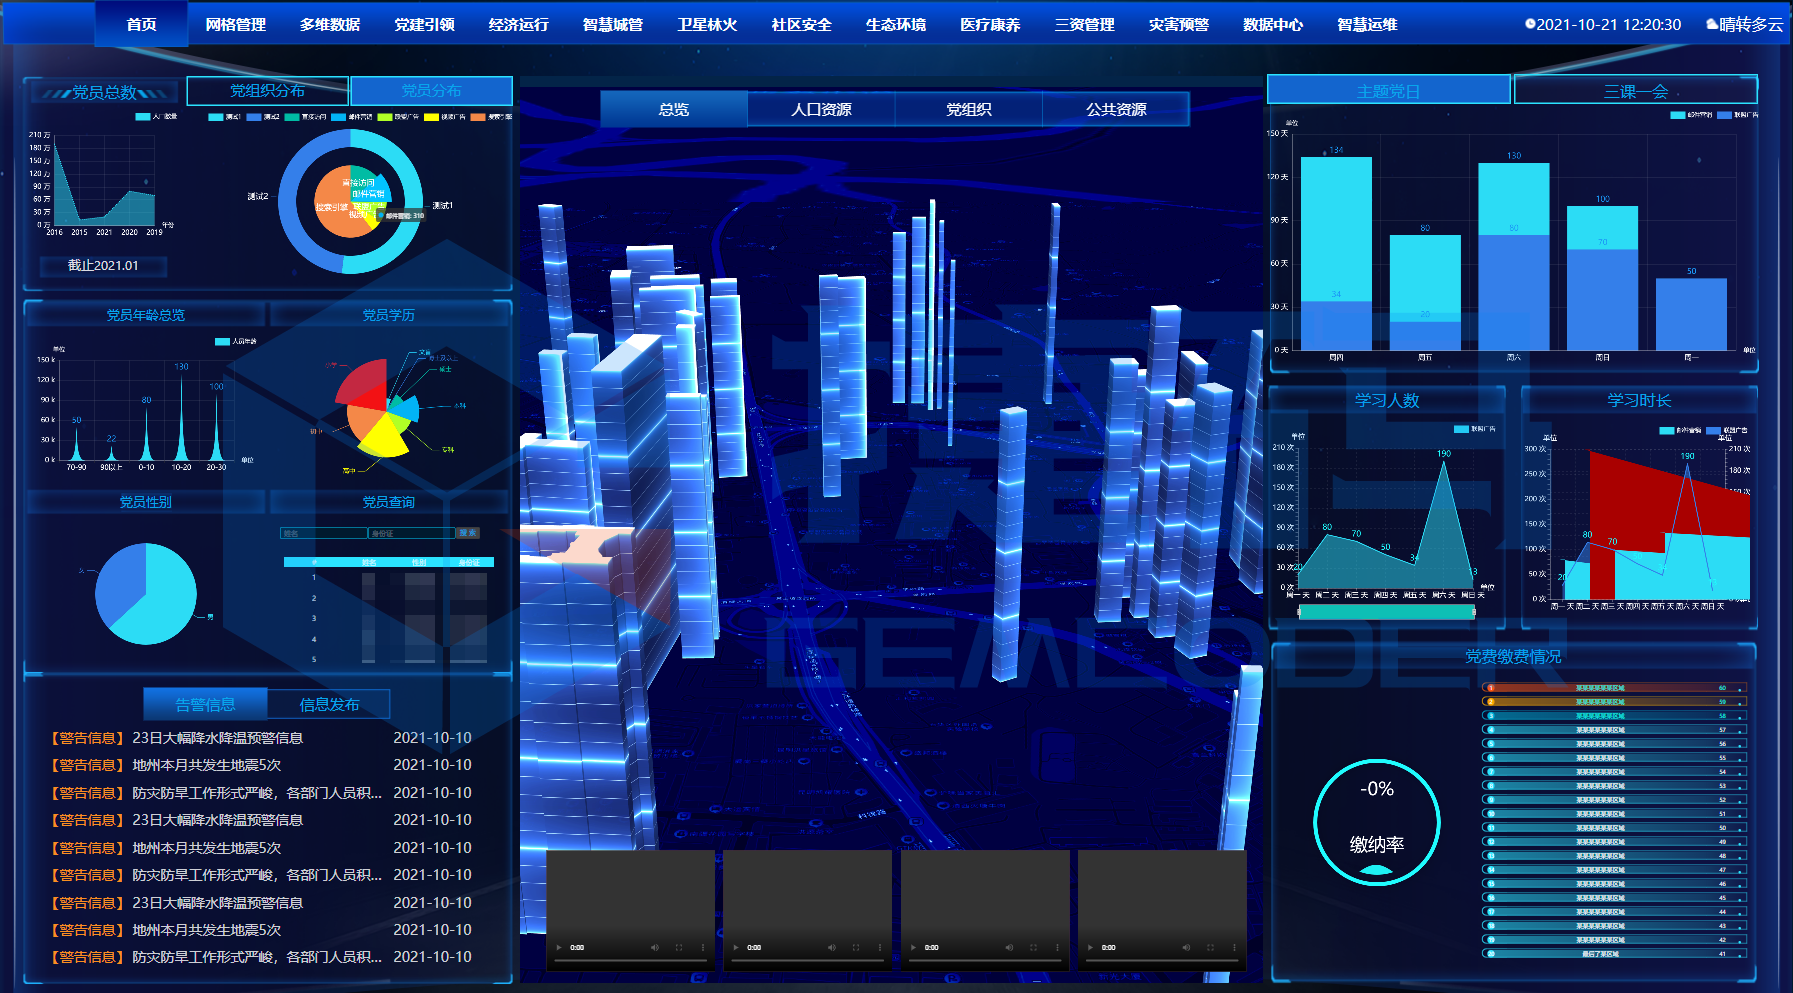Open first 警告信息 about 降水降温预警
The image size is (1793, 993).
click(217, 738)
